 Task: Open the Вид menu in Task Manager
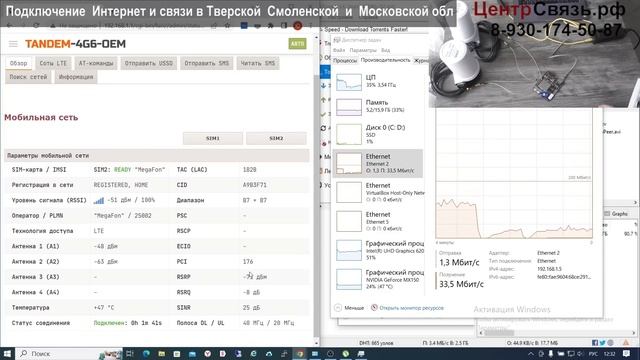pyautogui.click(x=385, y=50)
